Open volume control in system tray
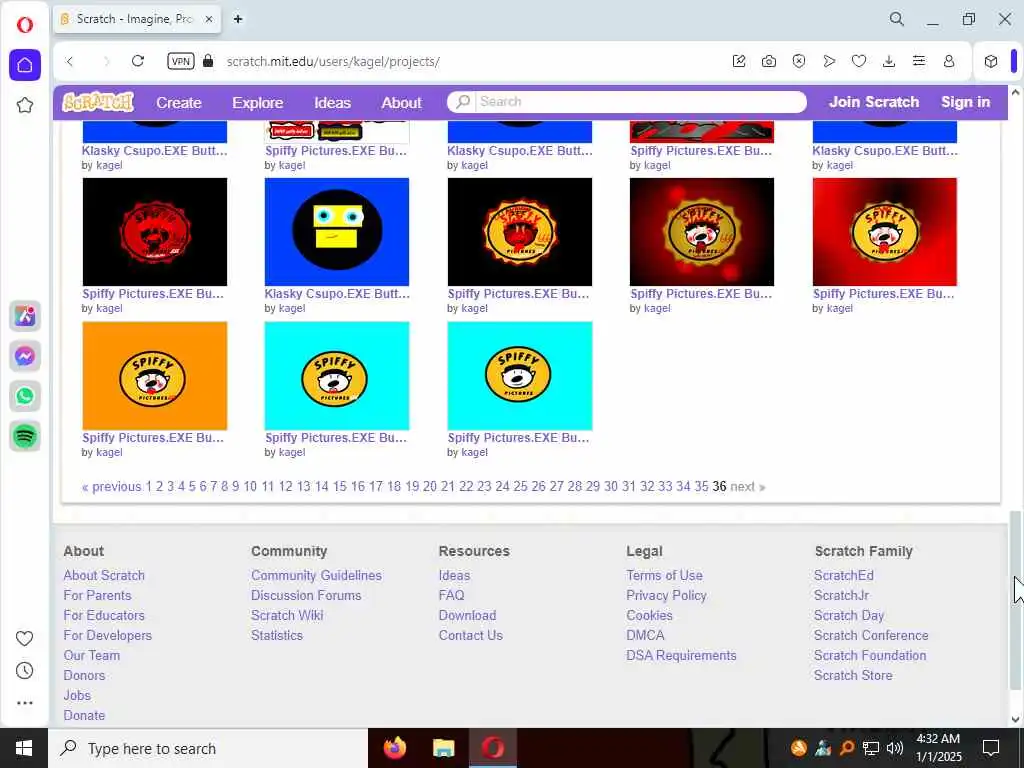The image size is (1024, 768). [895, 748]
